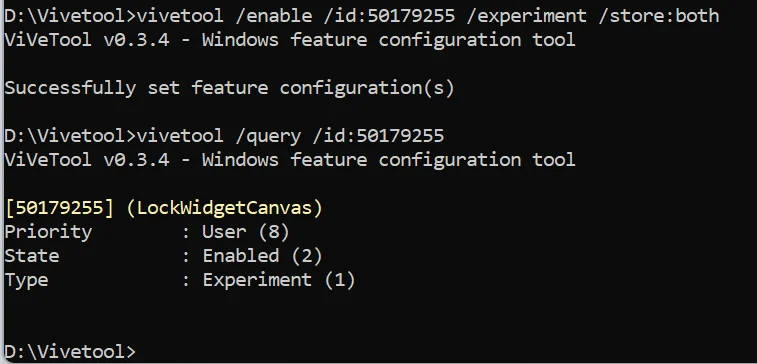The width and height of the screenshot is (757, 364).
Task: Click 'Enabled (2)' state value
Action: (x=262, y=256)
